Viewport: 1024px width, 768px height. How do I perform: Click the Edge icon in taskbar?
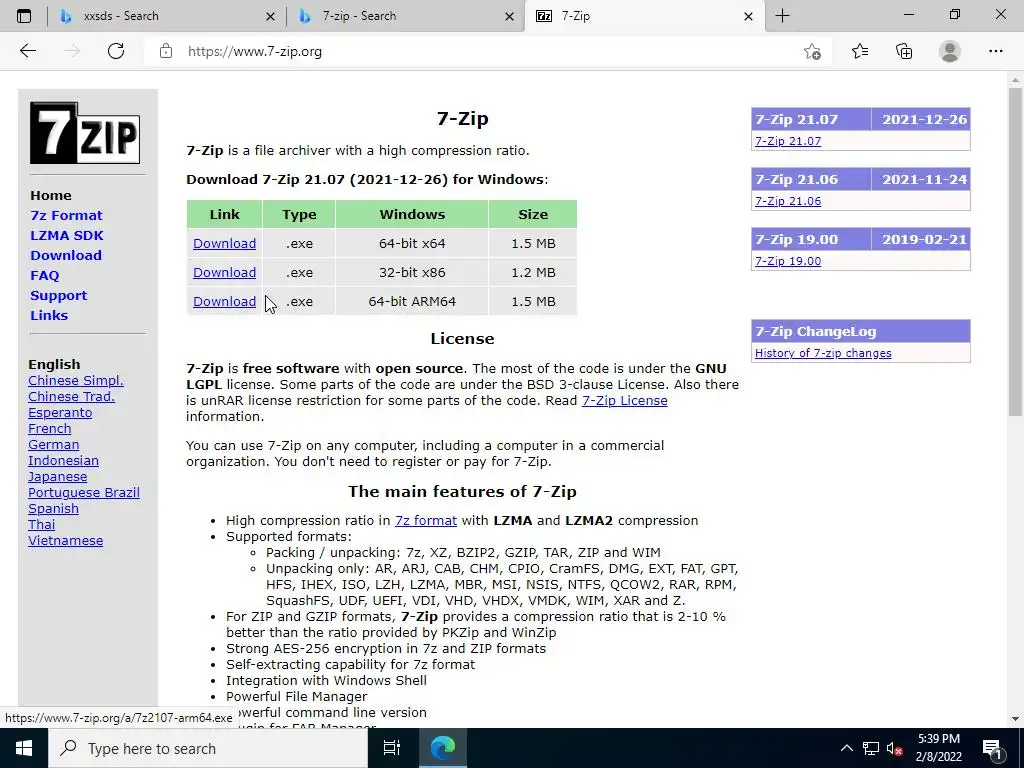coord(443,748)
